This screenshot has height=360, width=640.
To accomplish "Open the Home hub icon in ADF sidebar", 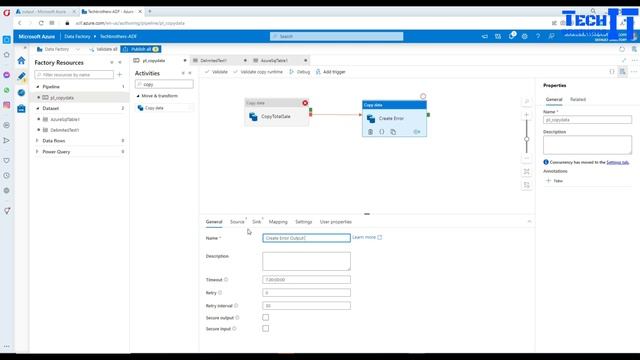I will point(21,61).
